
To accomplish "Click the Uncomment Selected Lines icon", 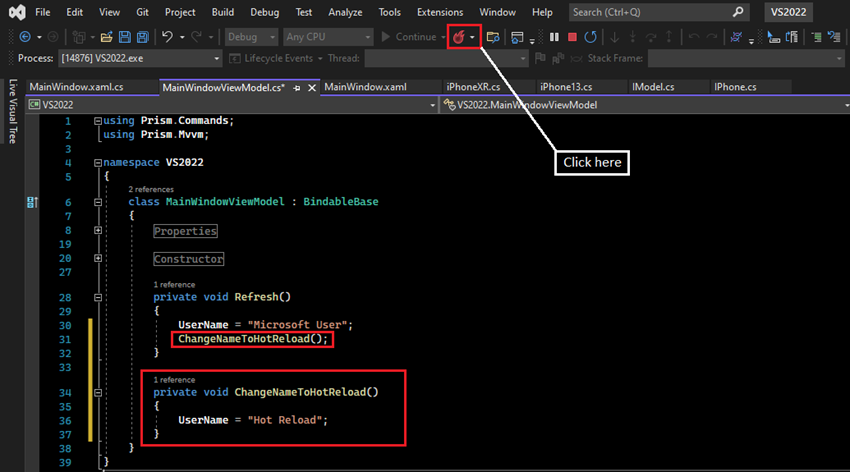I will click(834, 37).
